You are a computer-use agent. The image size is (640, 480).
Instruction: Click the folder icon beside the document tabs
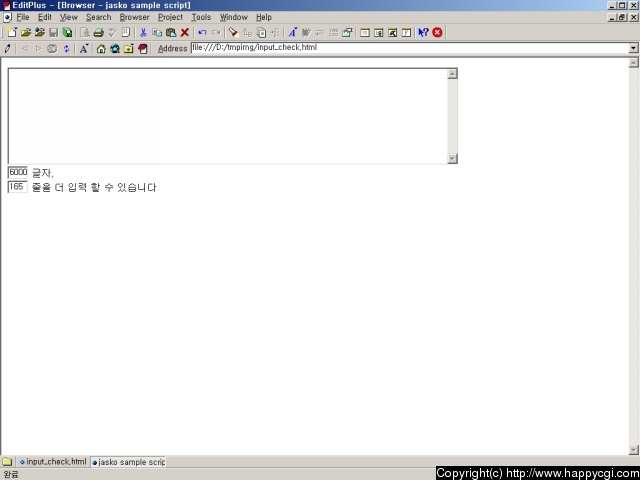click(7, 462)
